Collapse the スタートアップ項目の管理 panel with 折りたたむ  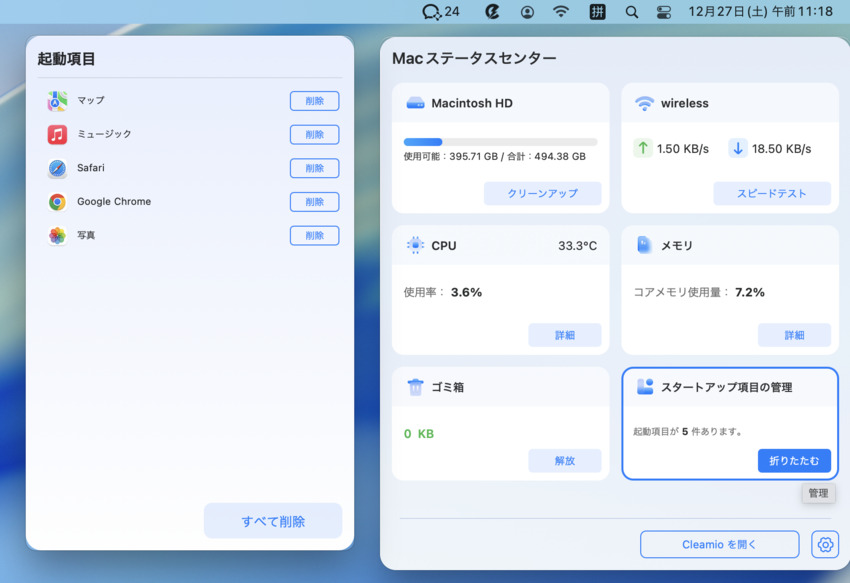(794, 460)
